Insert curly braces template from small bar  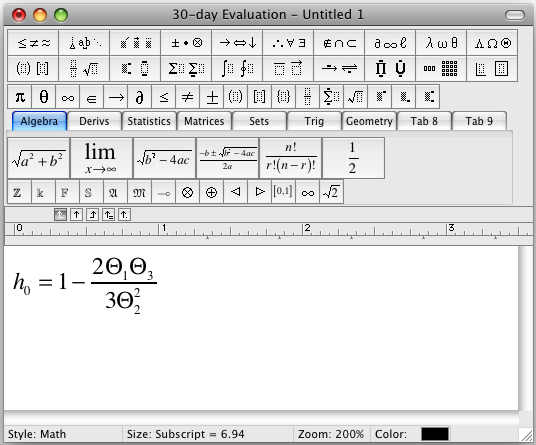(284, 97)
